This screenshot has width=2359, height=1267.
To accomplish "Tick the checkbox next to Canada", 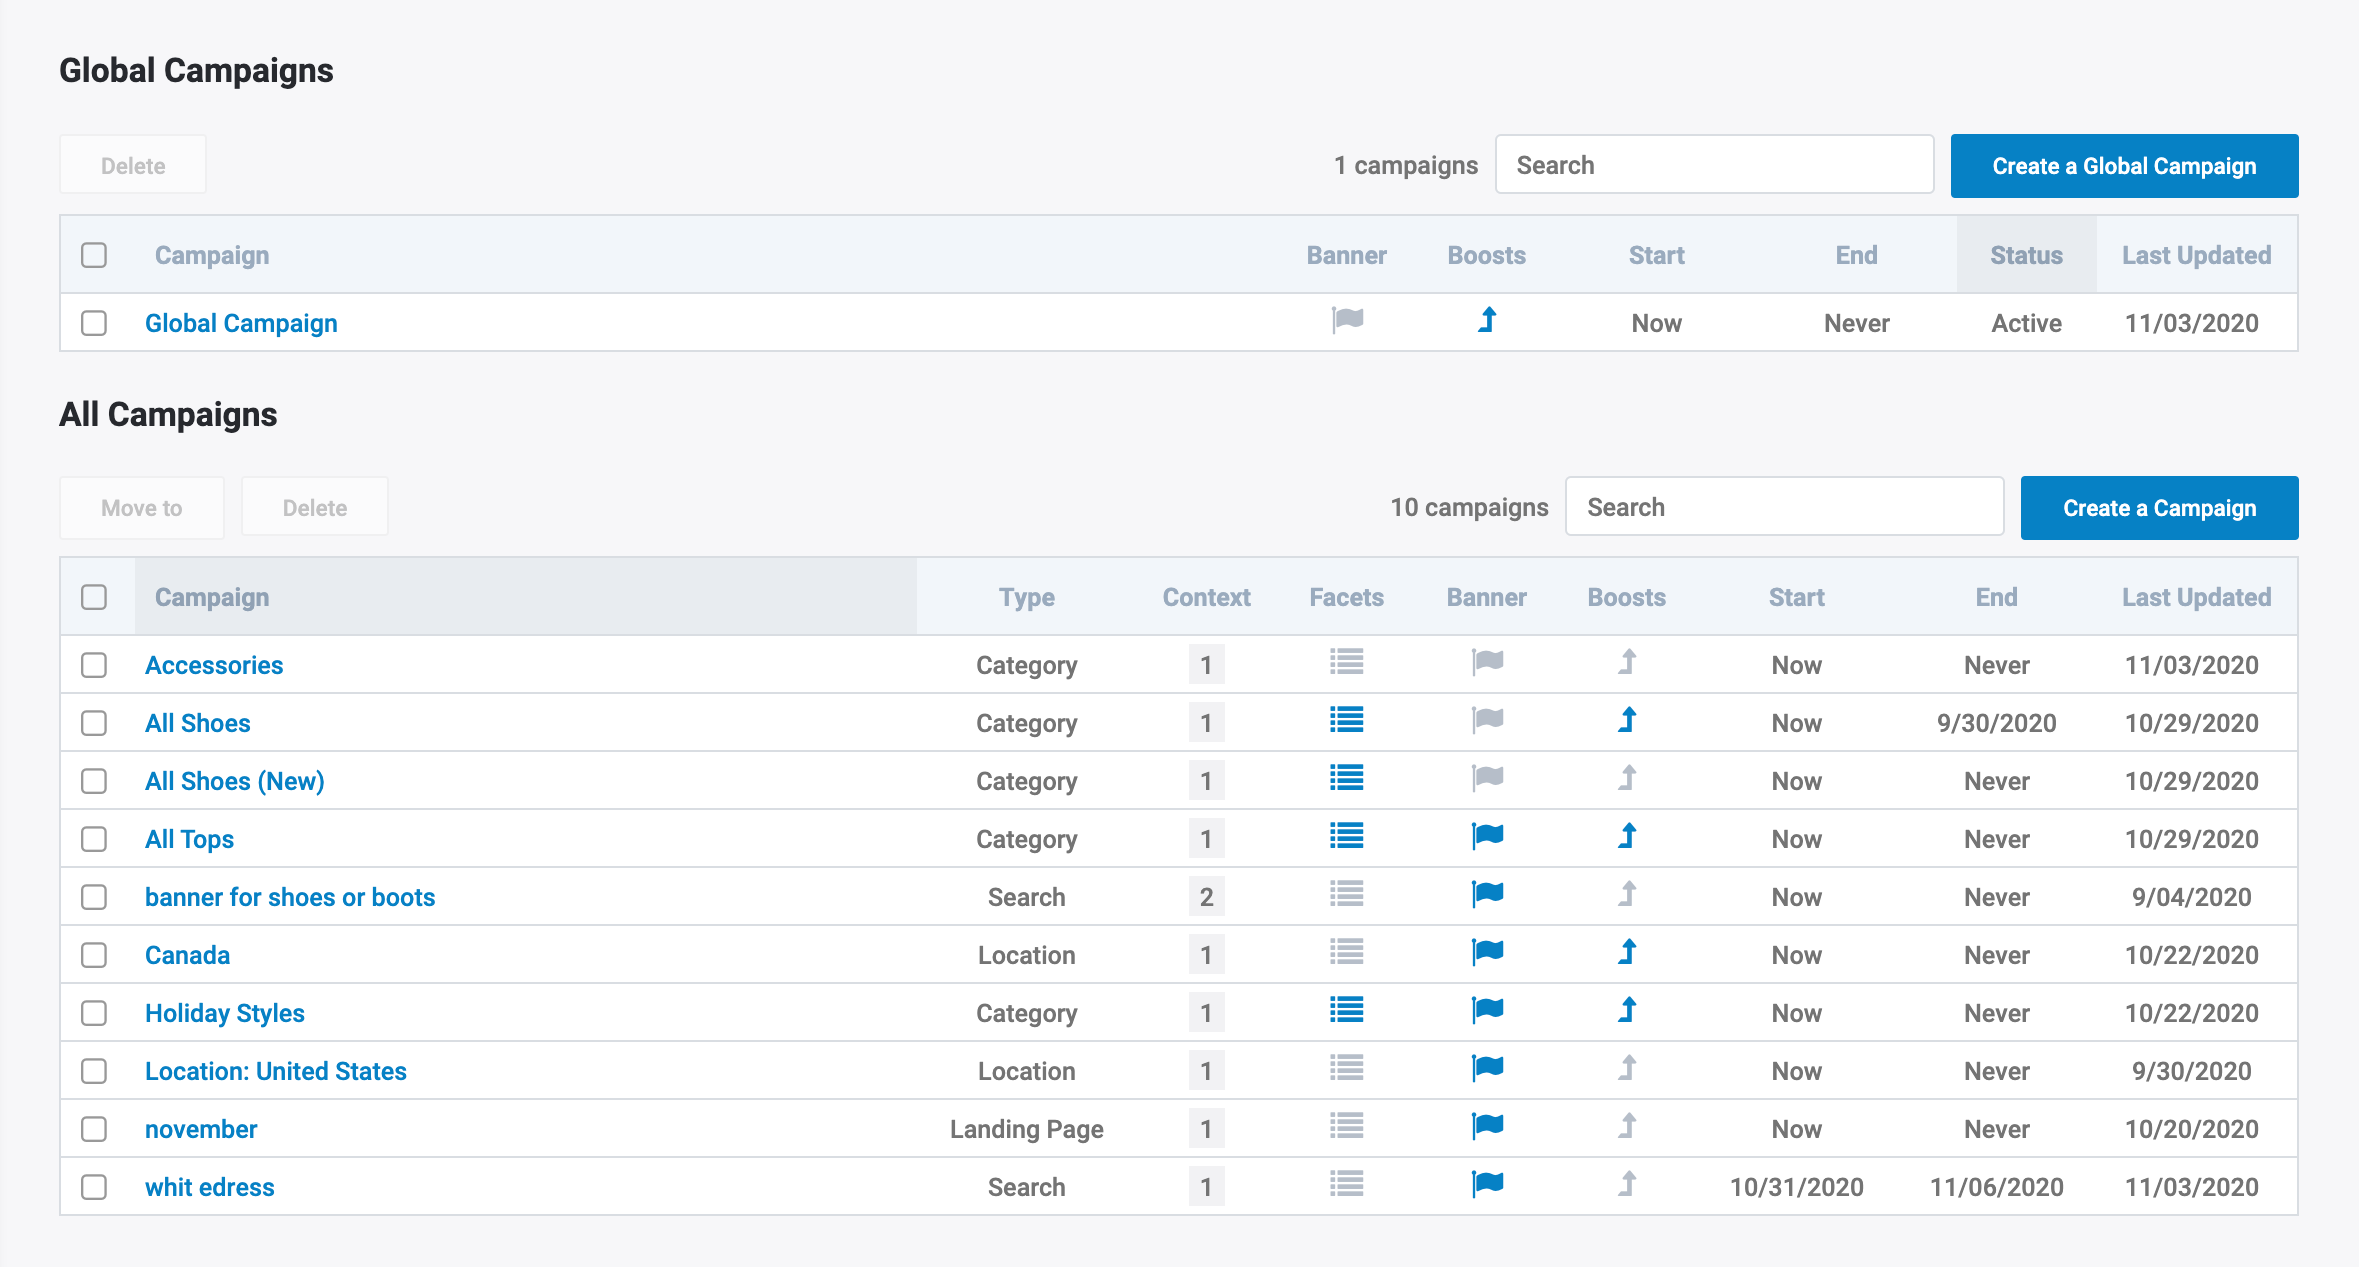I will (94, 955).
